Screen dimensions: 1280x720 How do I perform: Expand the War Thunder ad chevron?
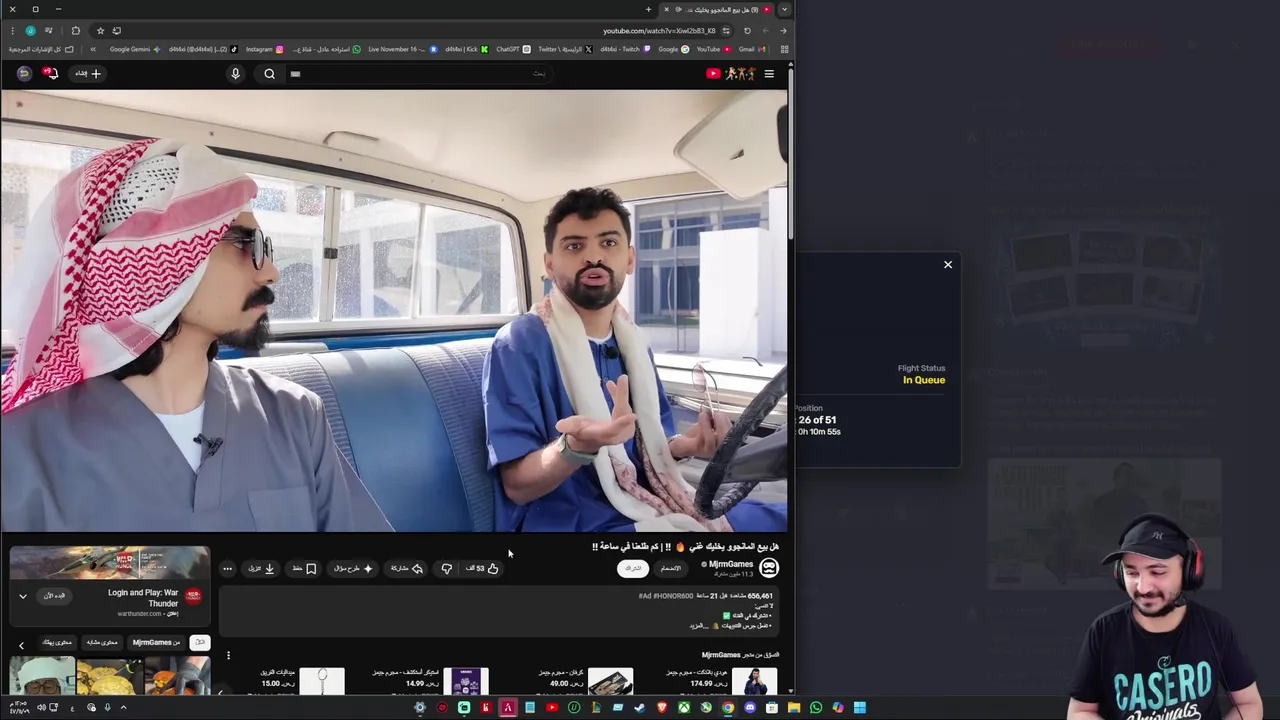point(23,596)
